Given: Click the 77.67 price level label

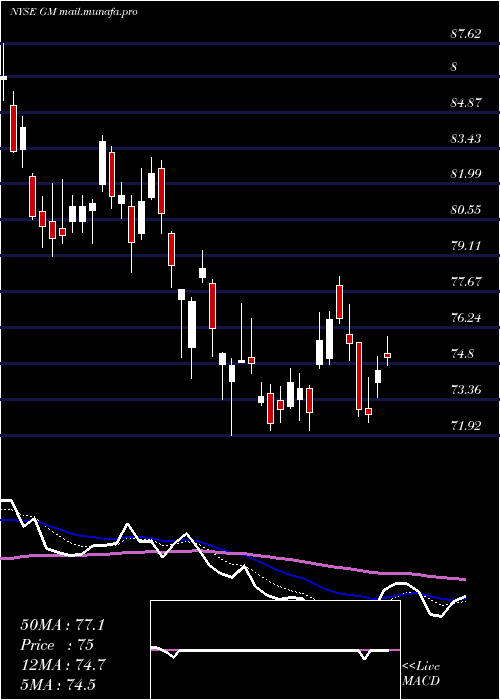Looking at the screenshot, I should tap(466, 282).
